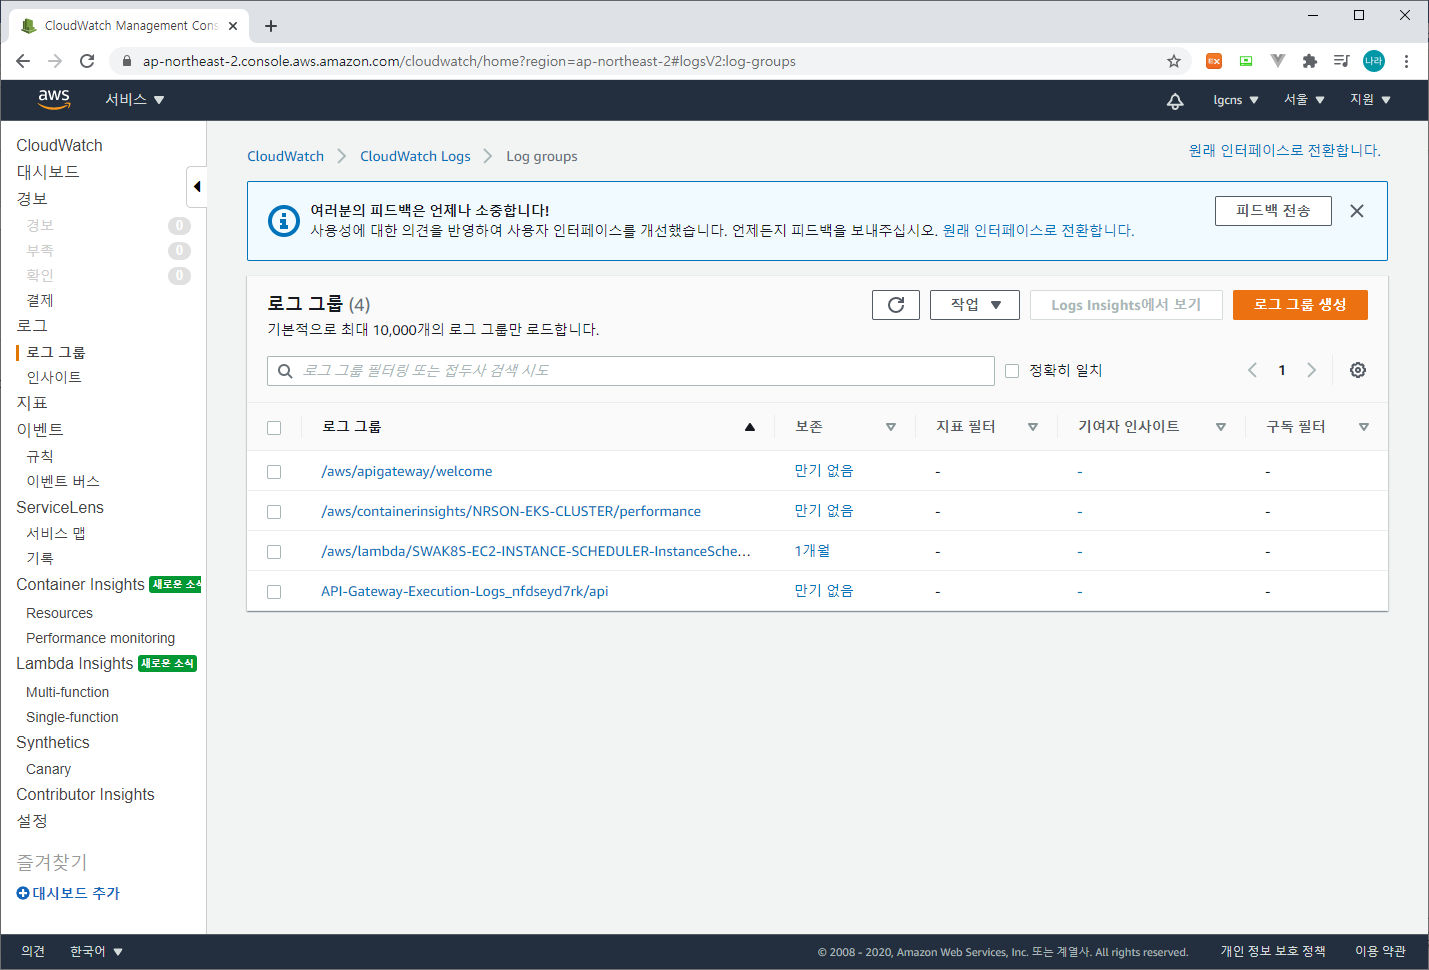
Task: Click the gray V-shaped extension icon
Action: coord(1278,61)
